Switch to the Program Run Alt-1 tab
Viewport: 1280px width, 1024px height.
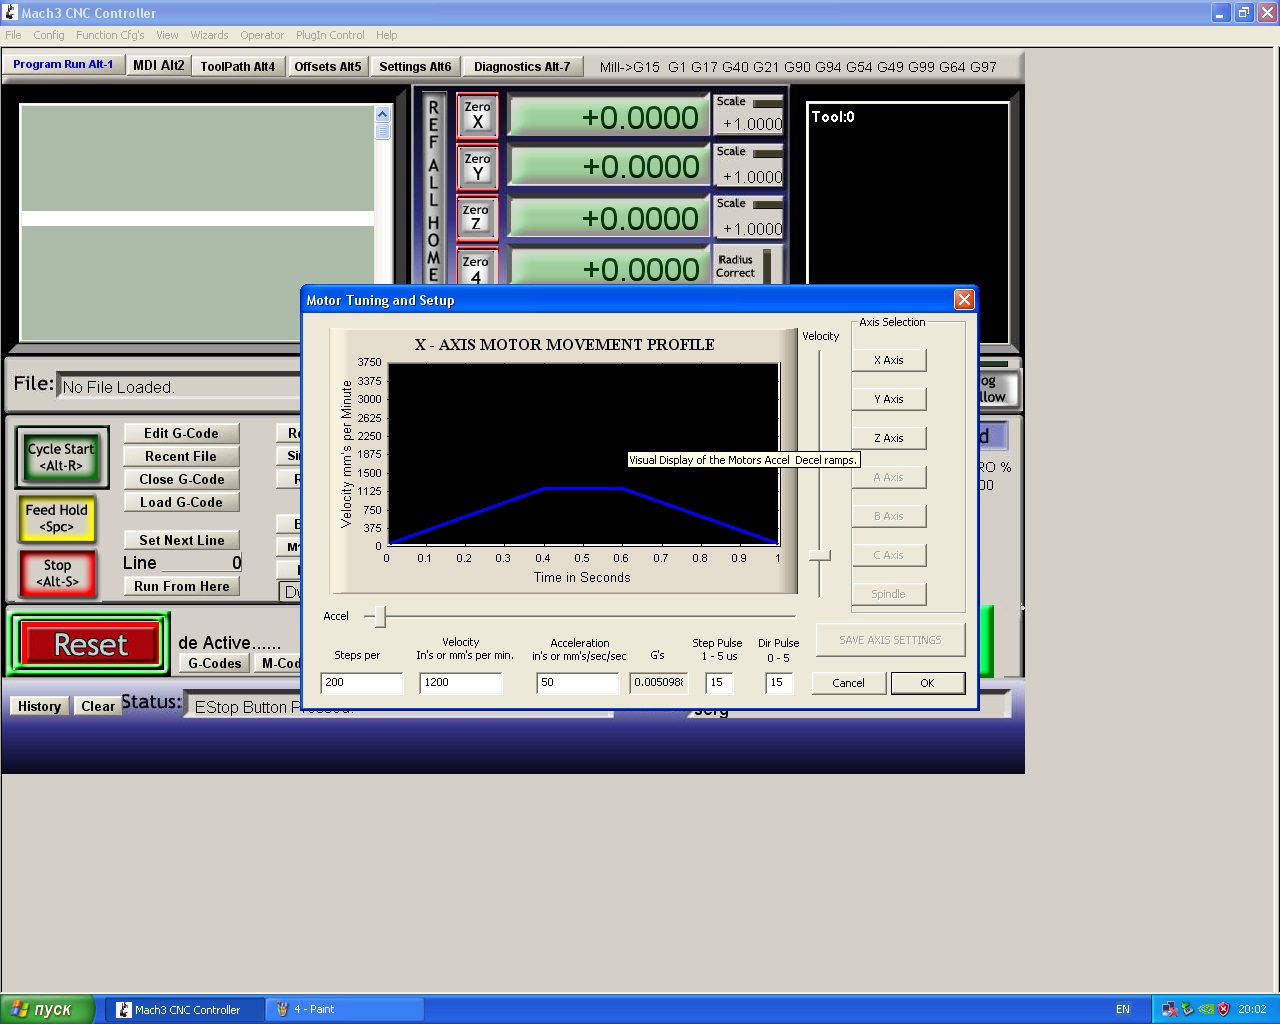coord(63,64)
